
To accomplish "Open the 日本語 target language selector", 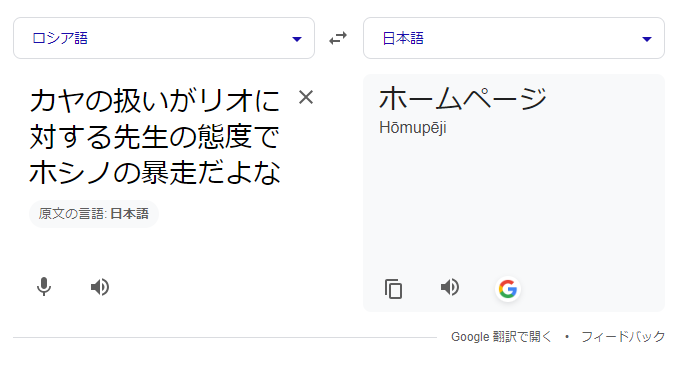I will point(514,38).
